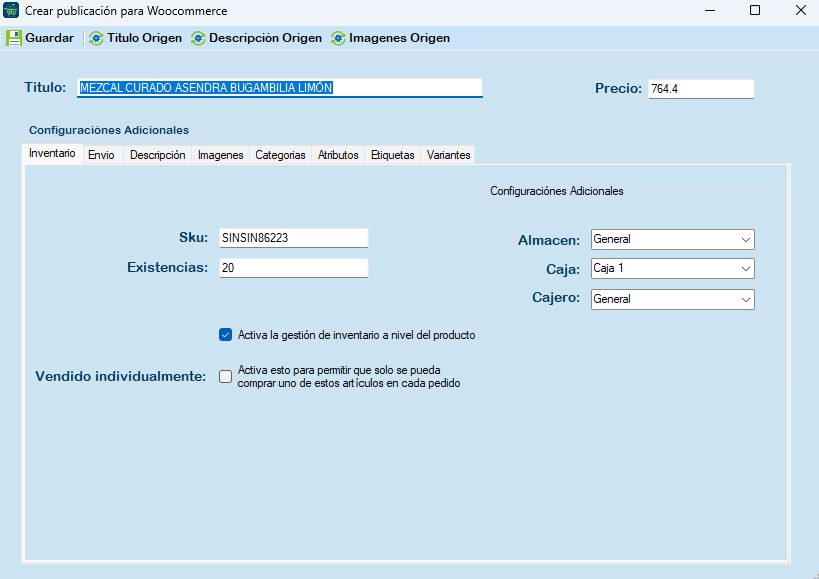Open the Variantes tab
This screenshot has height=579, width=819.
click(x=448, y=155)
